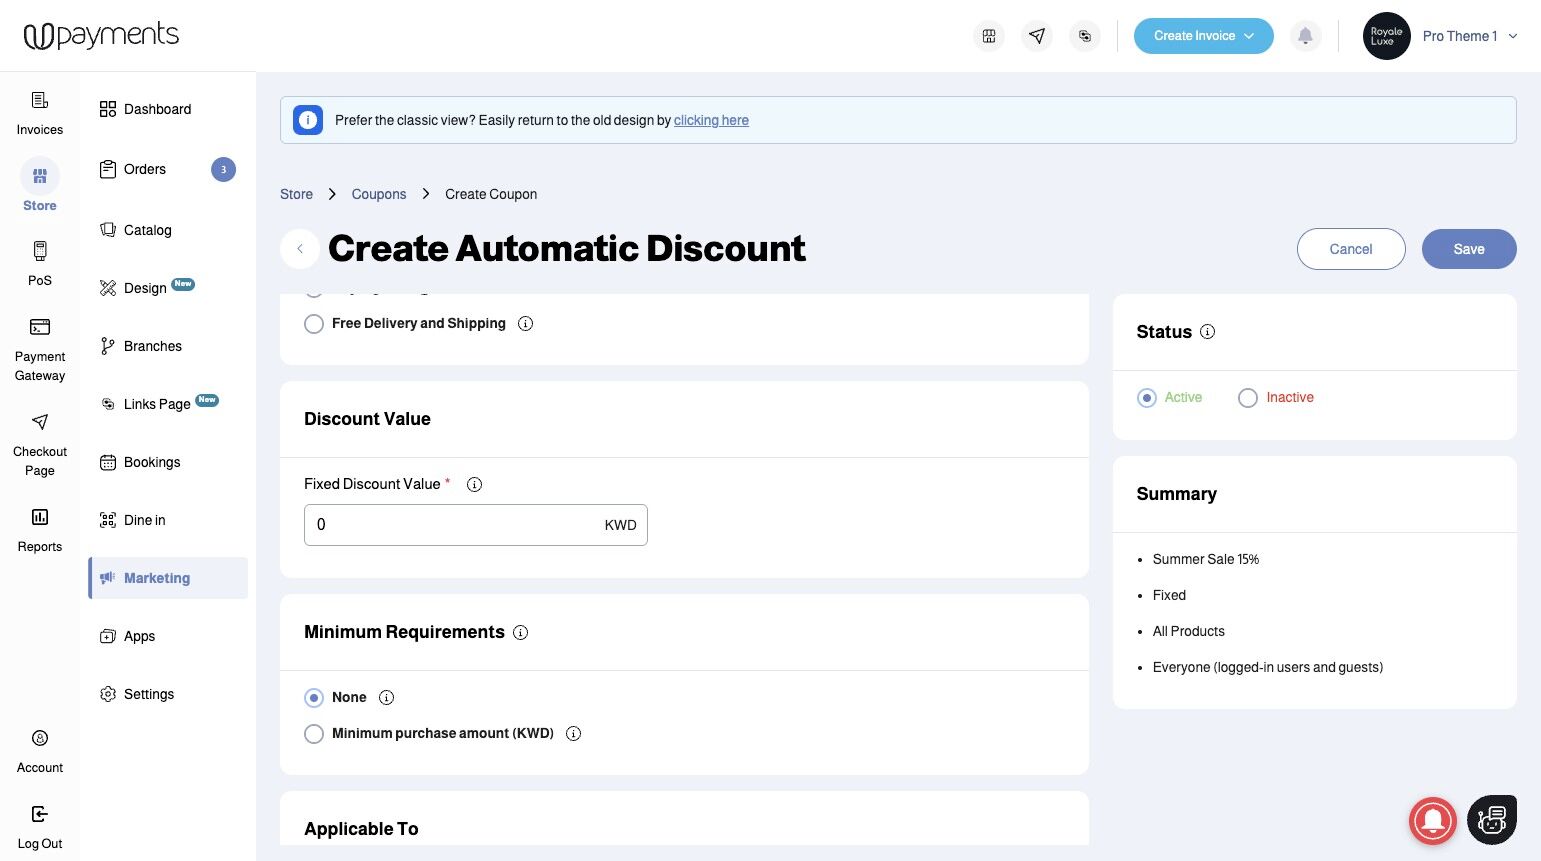Choose Minimum purchase amount (KWD) option

coord(314,734)
